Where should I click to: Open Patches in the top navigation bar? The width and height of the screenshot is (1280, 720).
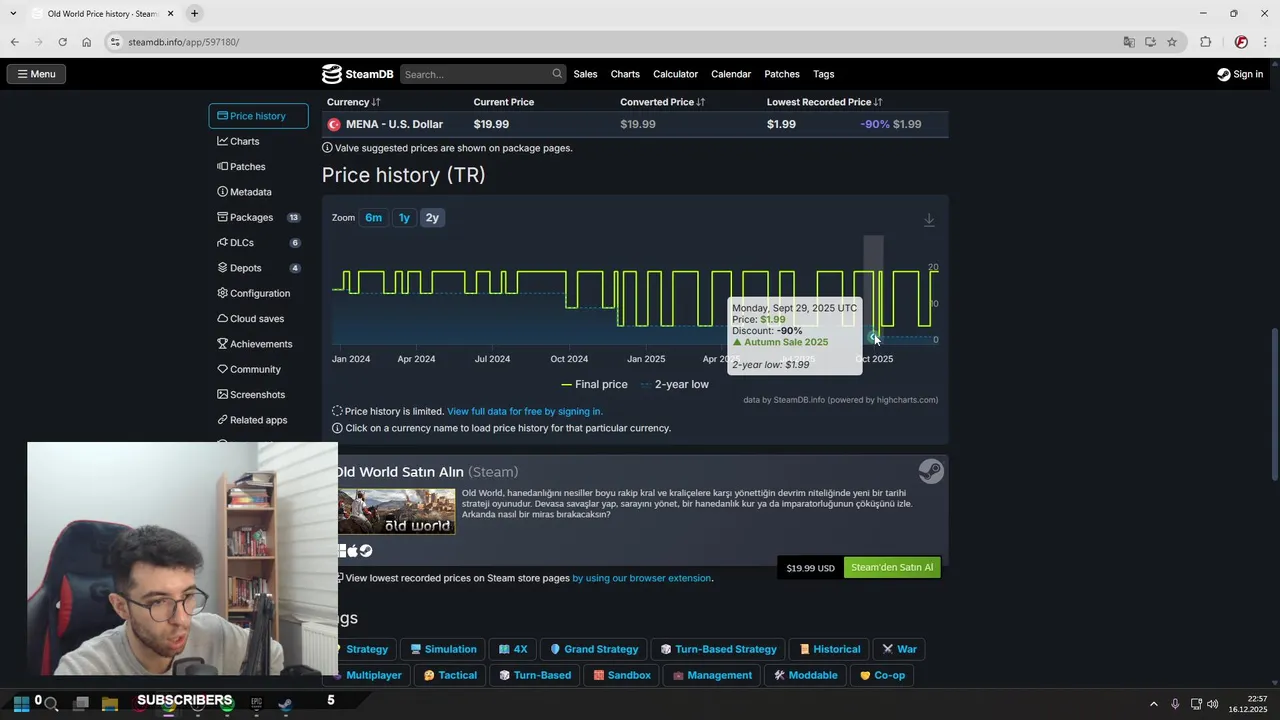[782, 74]
